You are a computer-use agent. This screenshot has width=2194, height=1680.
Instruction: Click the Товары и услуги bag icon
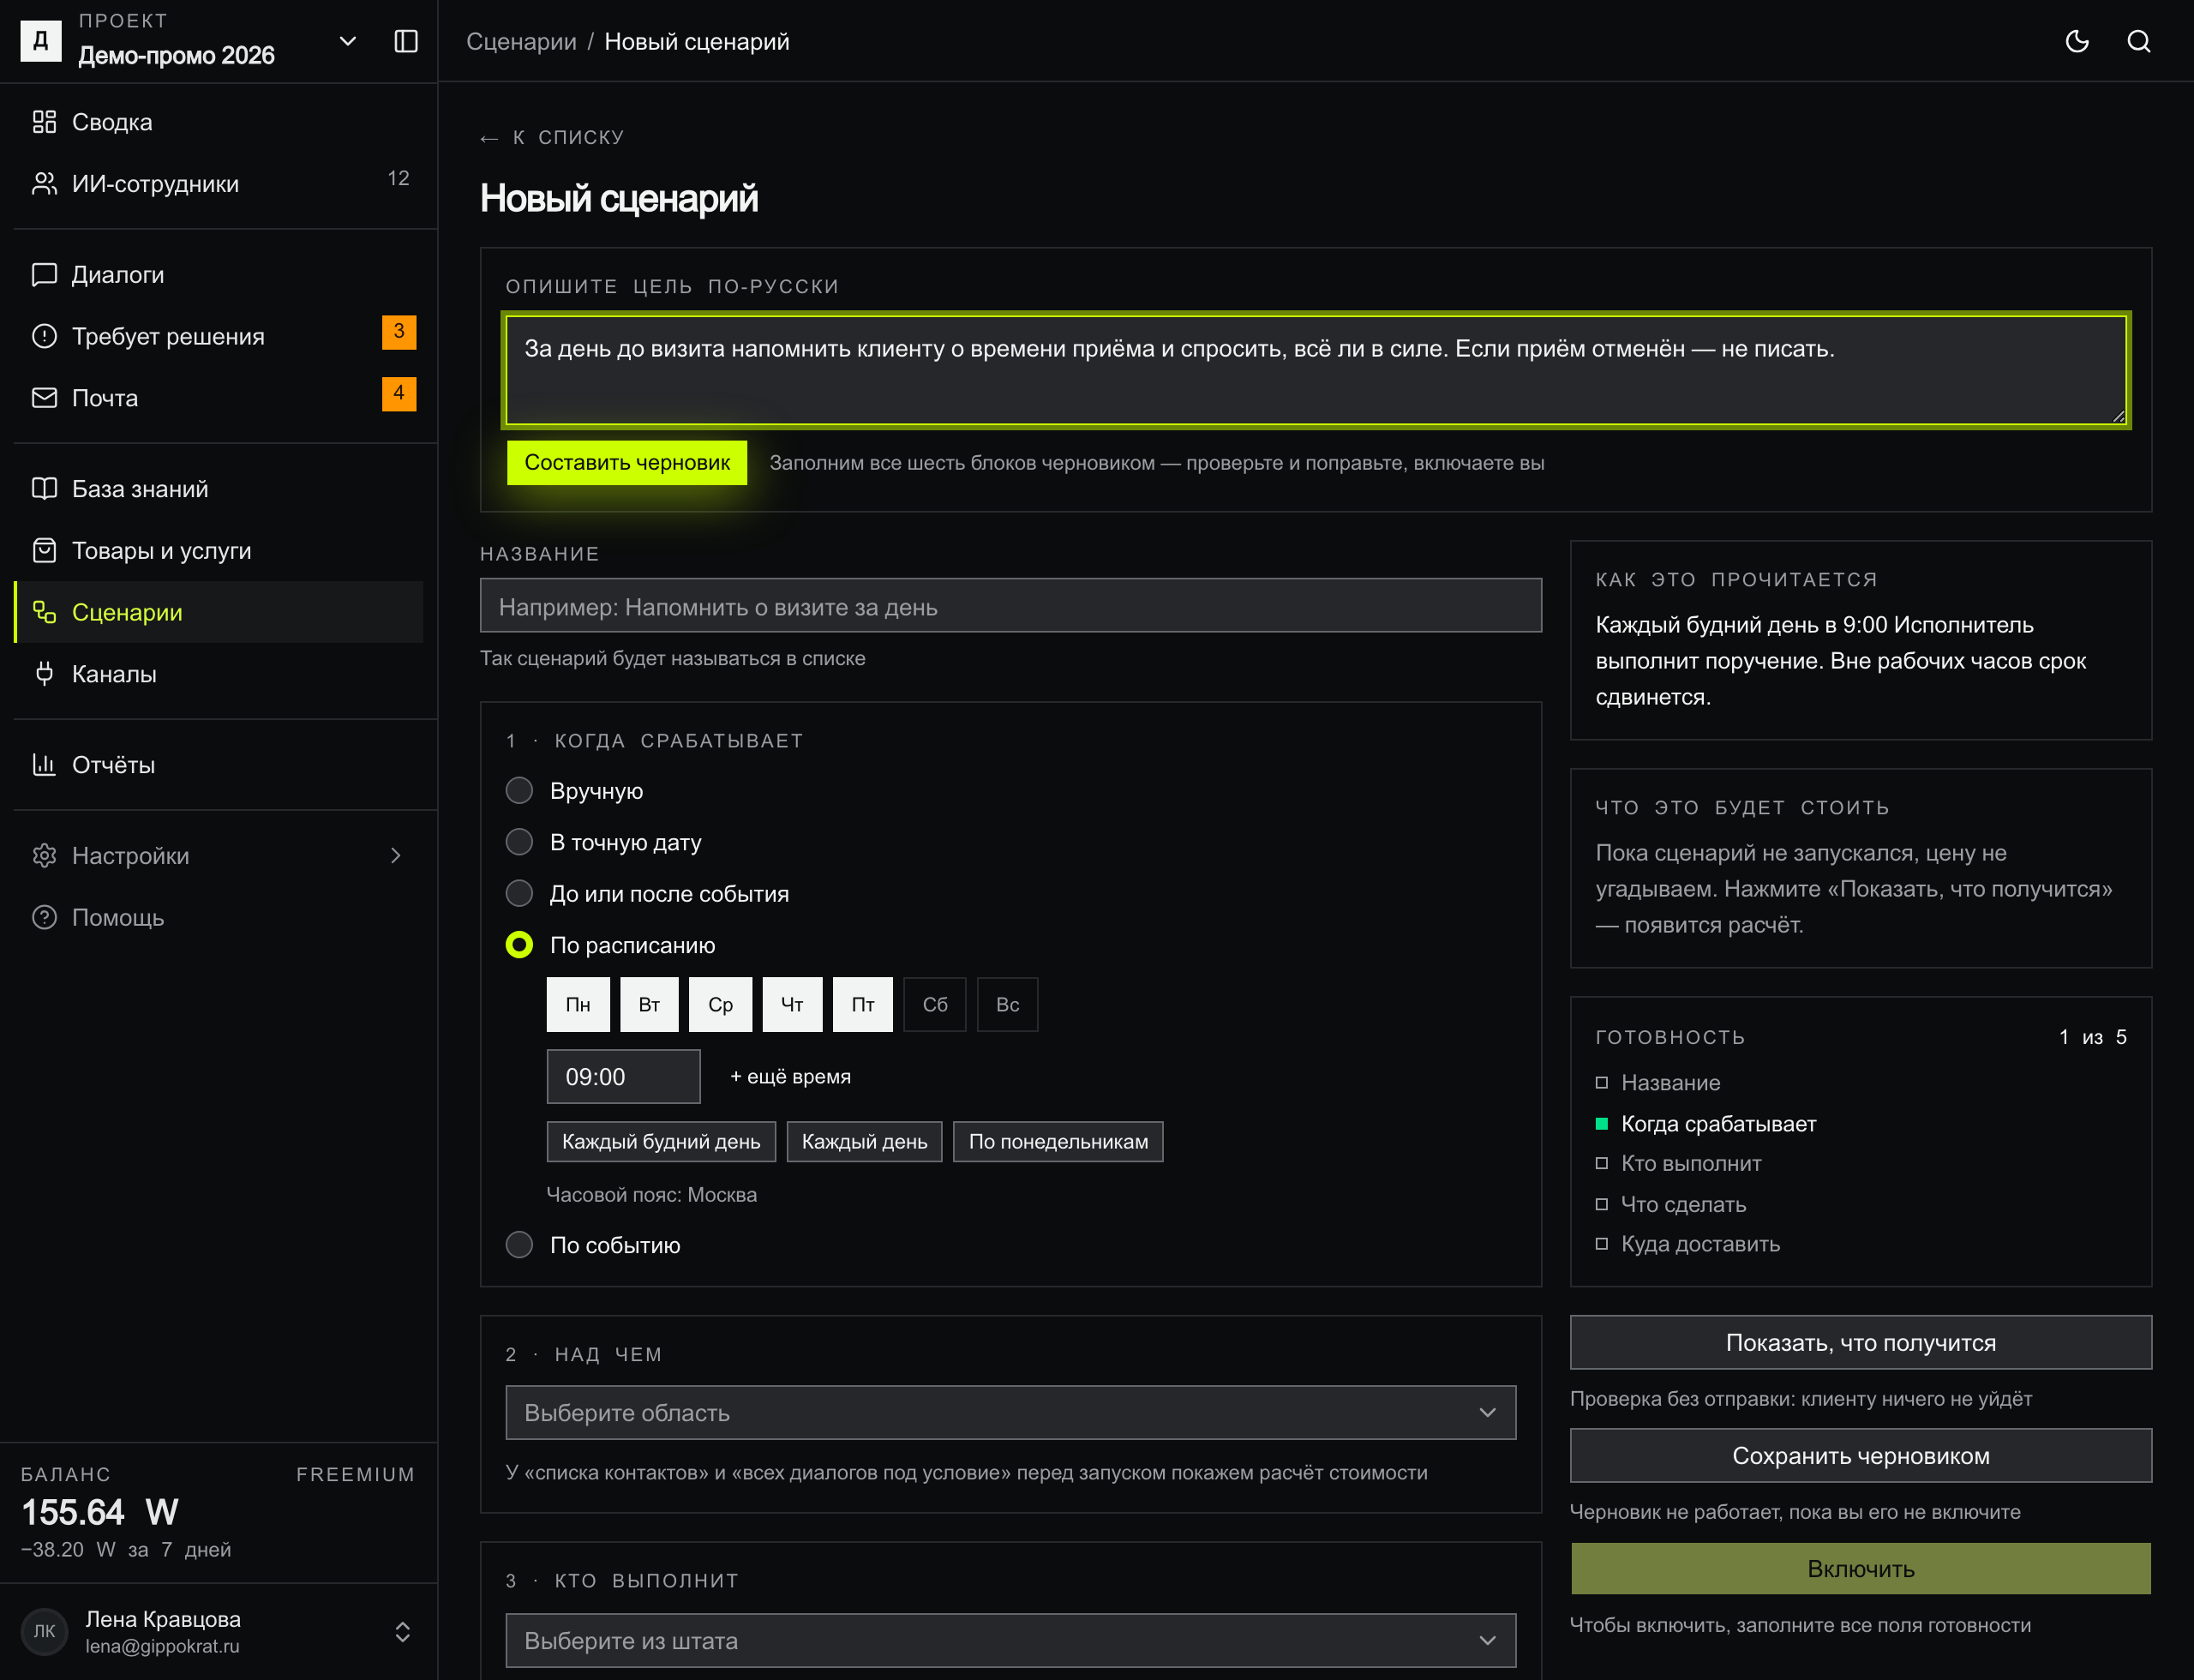pos(44,550)
